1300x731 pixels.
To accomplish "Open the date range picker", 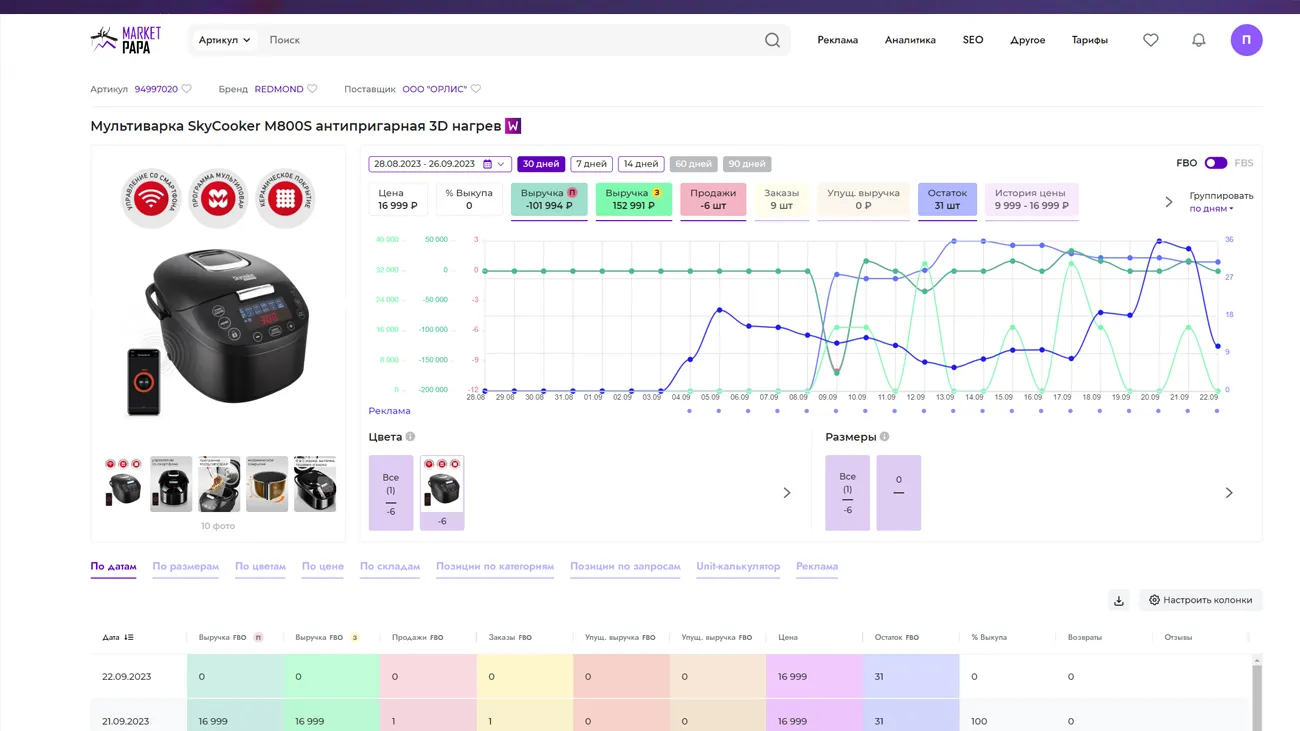I will [439, 164].
